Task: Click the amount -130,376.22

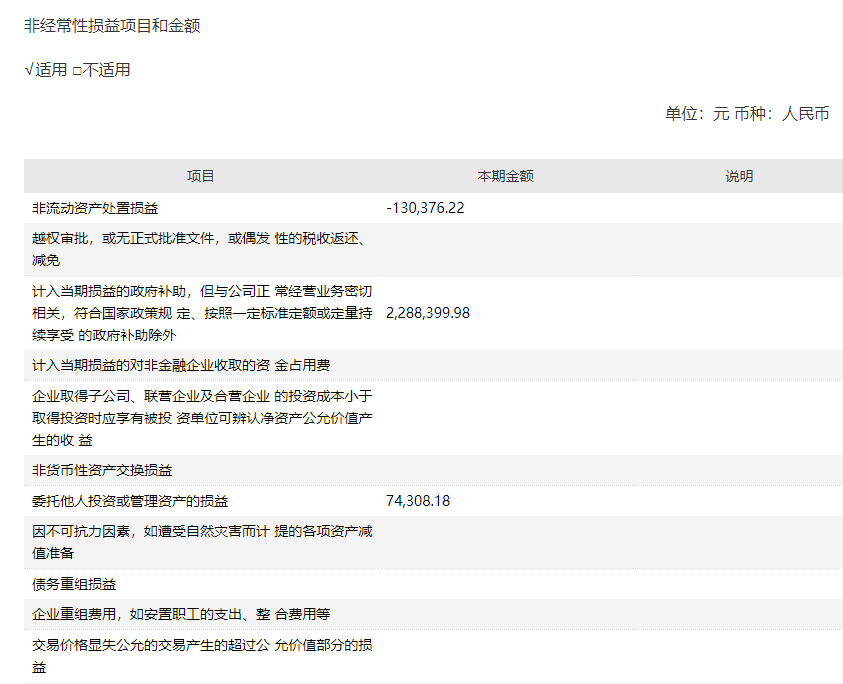Action: click(x=425, y=208)
